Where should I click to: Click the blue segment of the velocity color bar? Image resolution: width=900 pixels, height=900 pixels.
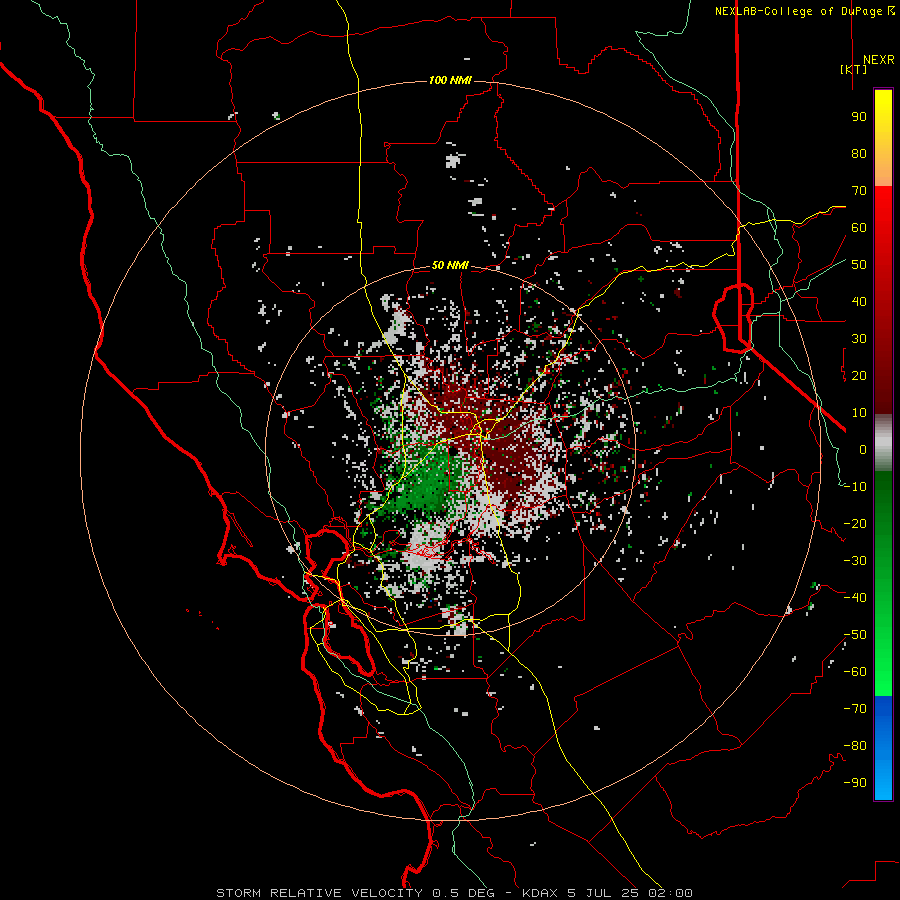point(883,748)
